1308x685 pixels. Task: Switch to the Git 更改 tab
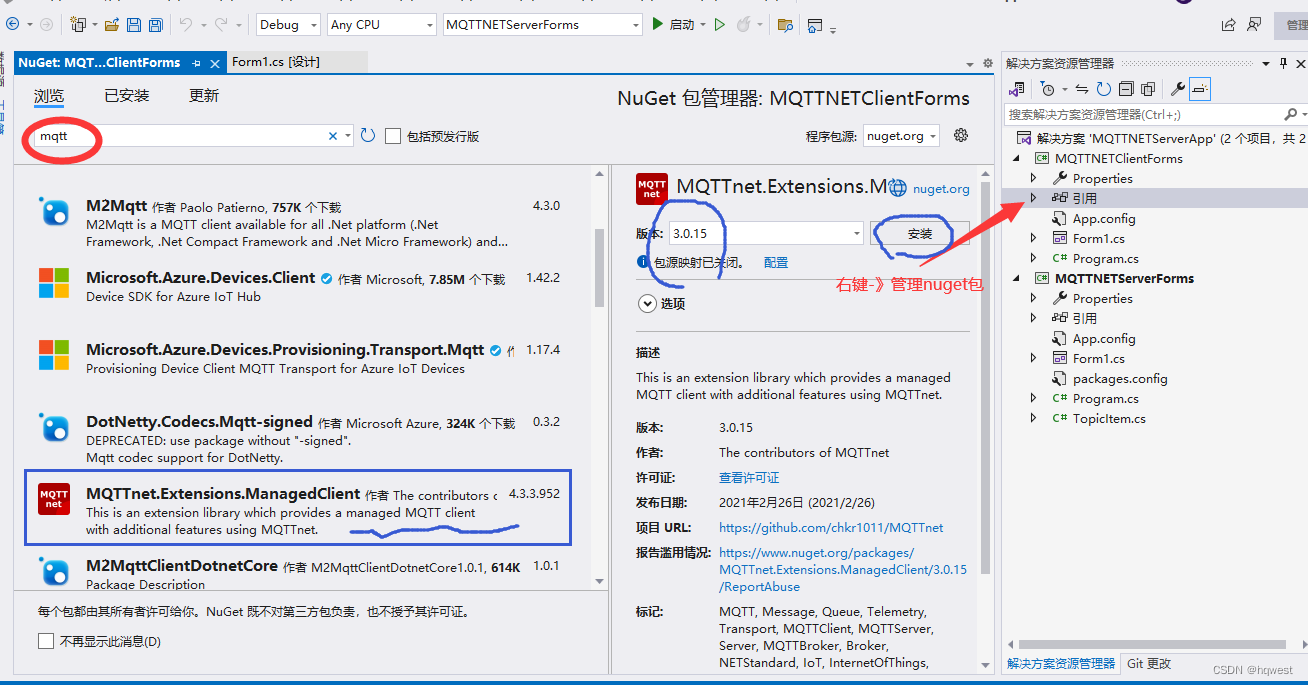click(1149, 663)
